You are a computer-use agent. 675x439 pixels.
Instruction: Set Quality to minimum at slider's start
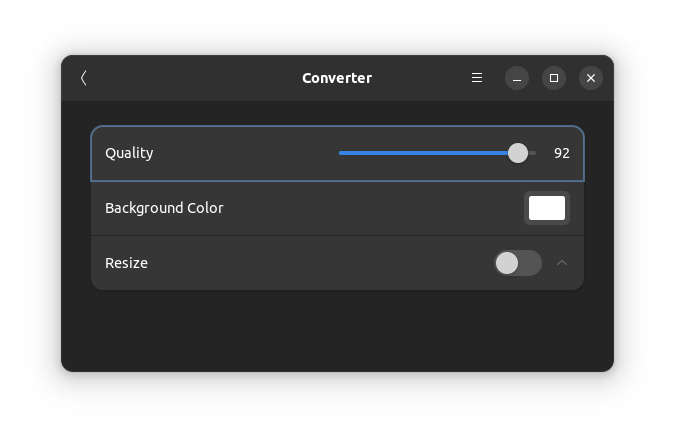point(340,153)
